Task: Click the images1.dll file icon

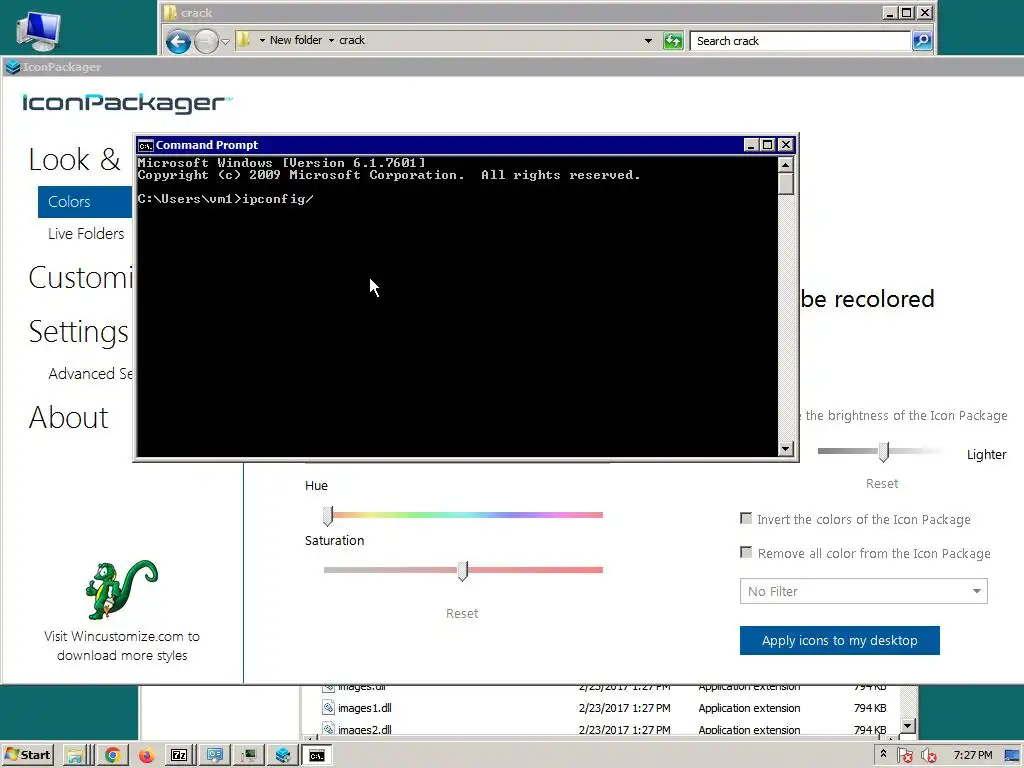Action: [x=328, y=707]
